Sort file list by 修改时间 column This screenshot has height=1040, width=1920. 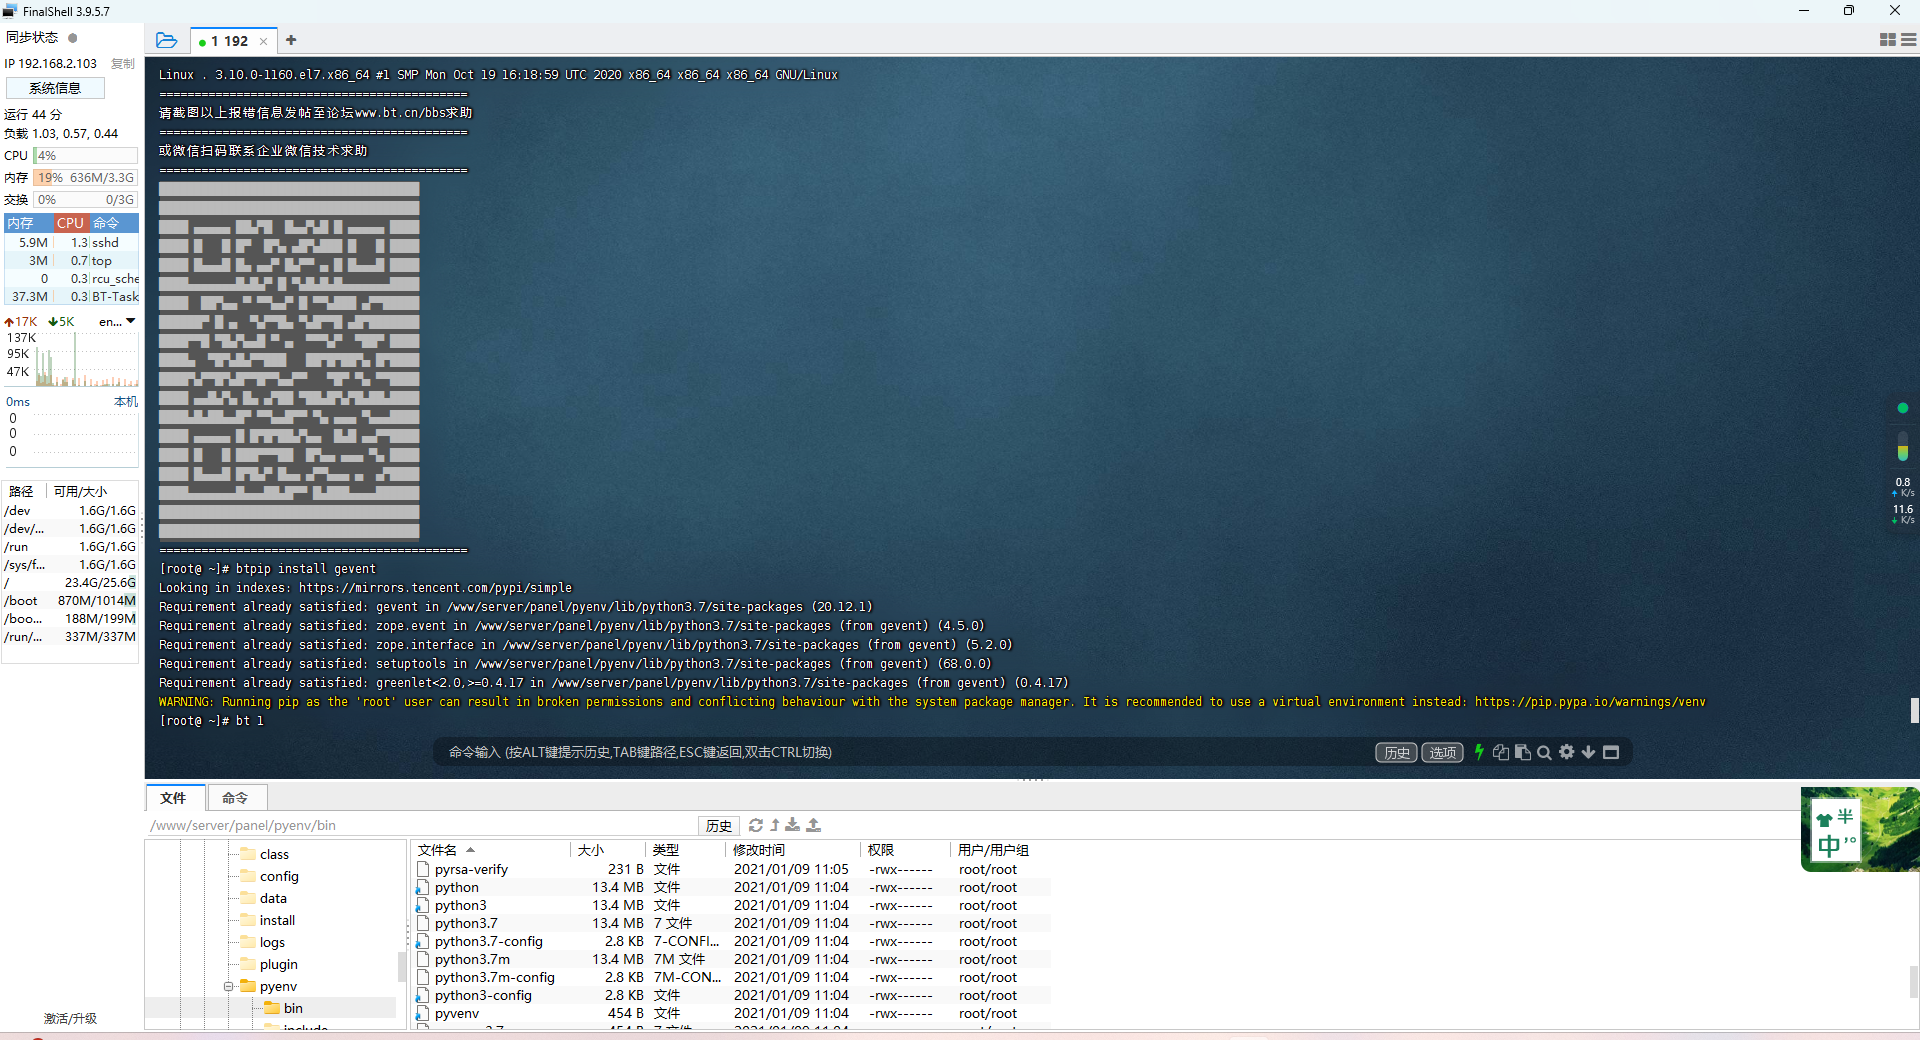[793, 850]
